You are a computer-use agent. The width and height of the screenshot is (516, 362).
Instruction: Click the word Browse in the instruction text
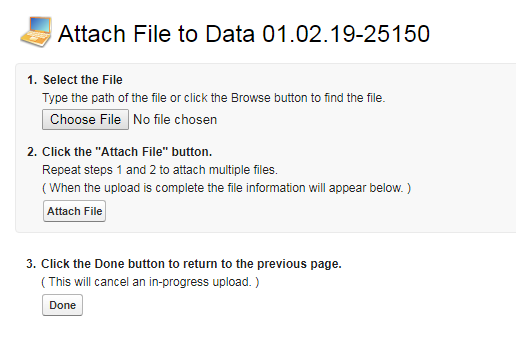[251, 98]
